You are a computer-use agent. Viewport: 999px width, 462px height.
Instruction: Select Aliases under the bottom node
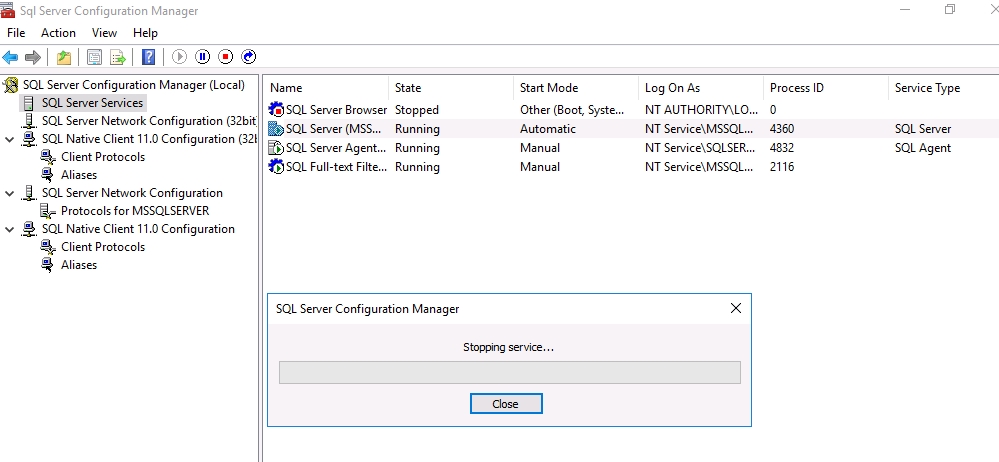tap(79, 265)
